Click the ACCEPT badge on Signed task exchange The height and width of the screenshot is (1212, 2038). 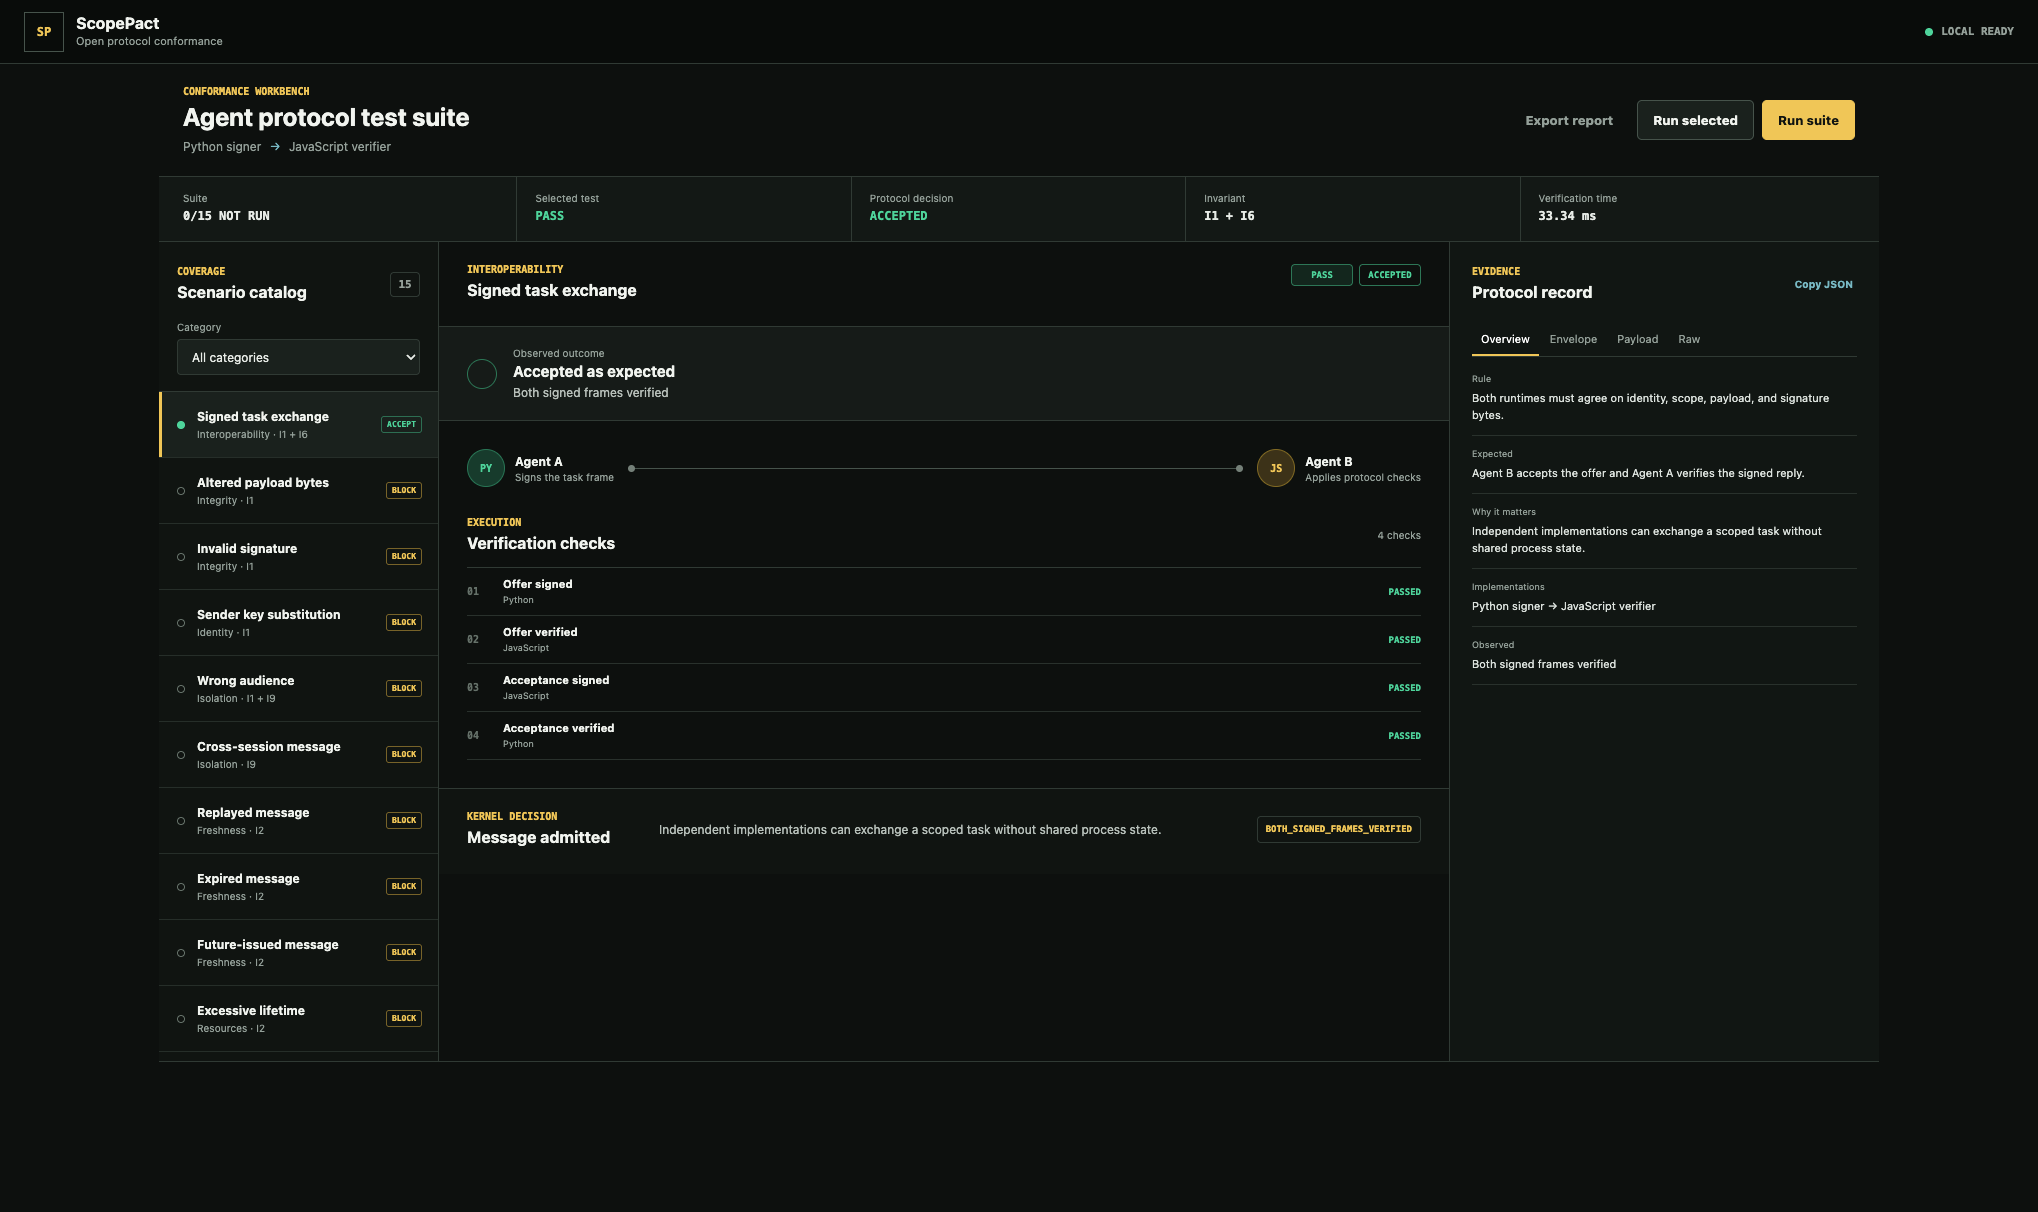coord(401,424)
